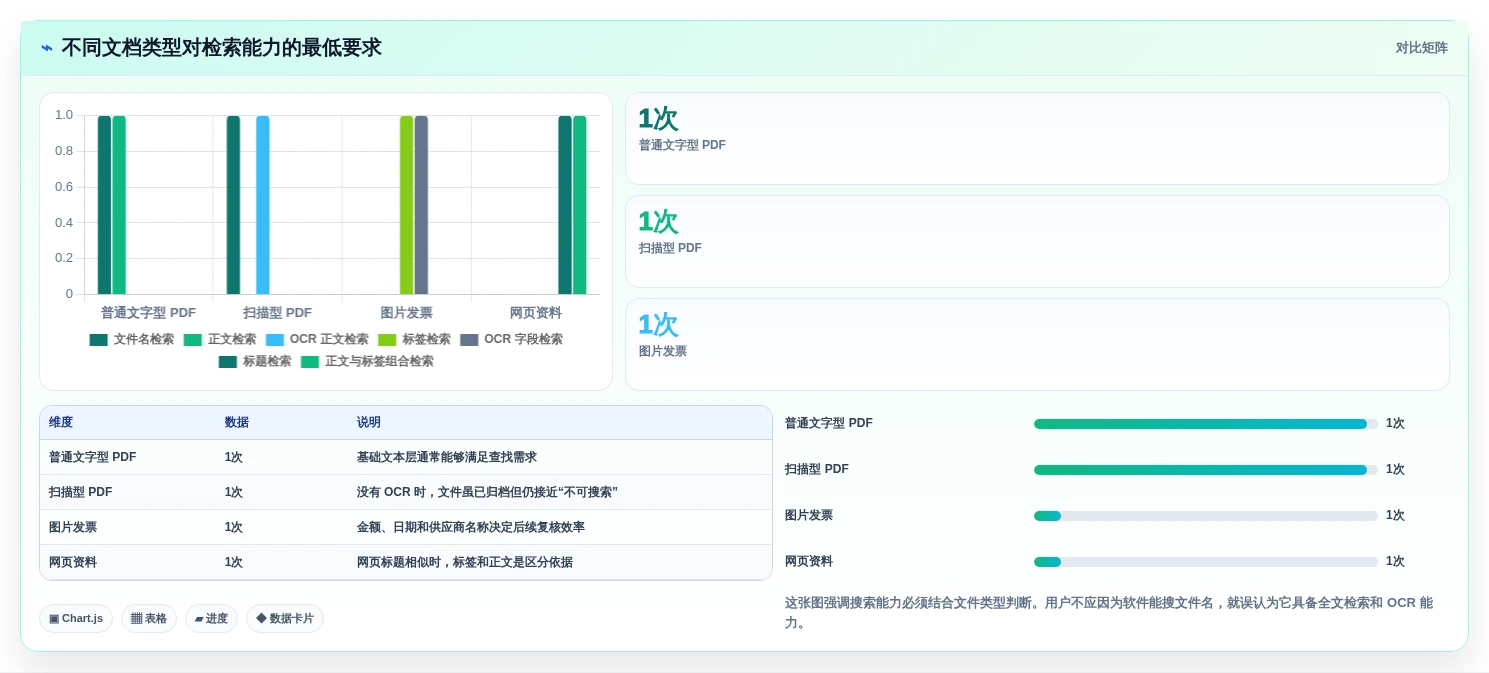The height and width of the screenshot is (673, 1489).
Task: Click the title 不同文档类型对检索能力的最低要求
Action: [221, 48]
